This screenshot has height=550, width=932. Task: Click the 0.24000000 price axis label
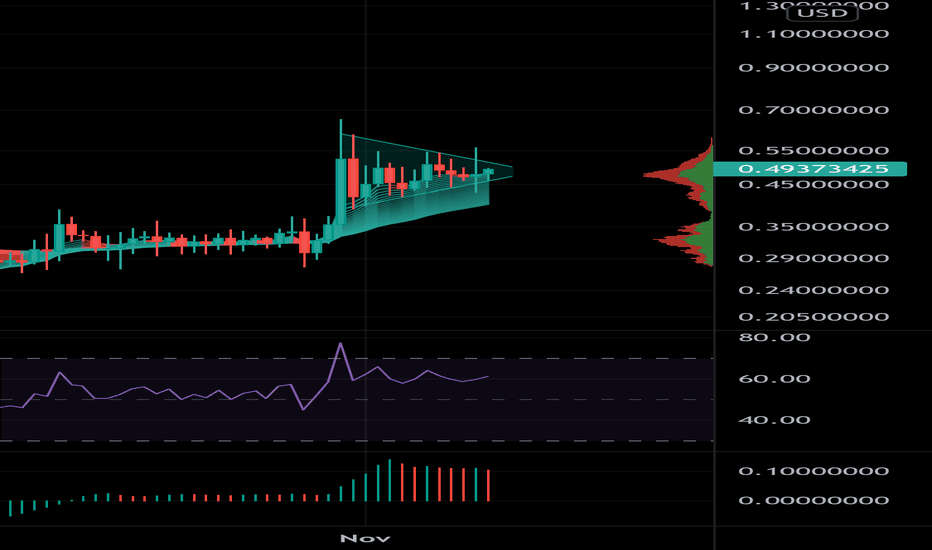click(814, 290)
